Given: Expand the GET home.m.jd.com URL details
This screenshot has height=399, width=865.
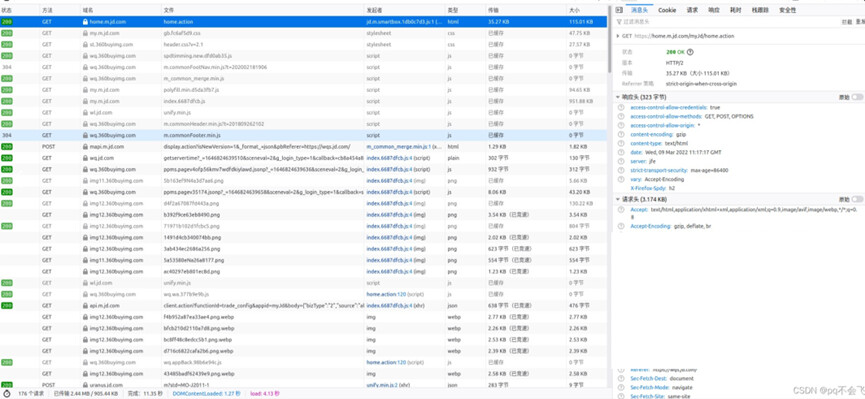Looking at the screenshot, I should [618, 36].
